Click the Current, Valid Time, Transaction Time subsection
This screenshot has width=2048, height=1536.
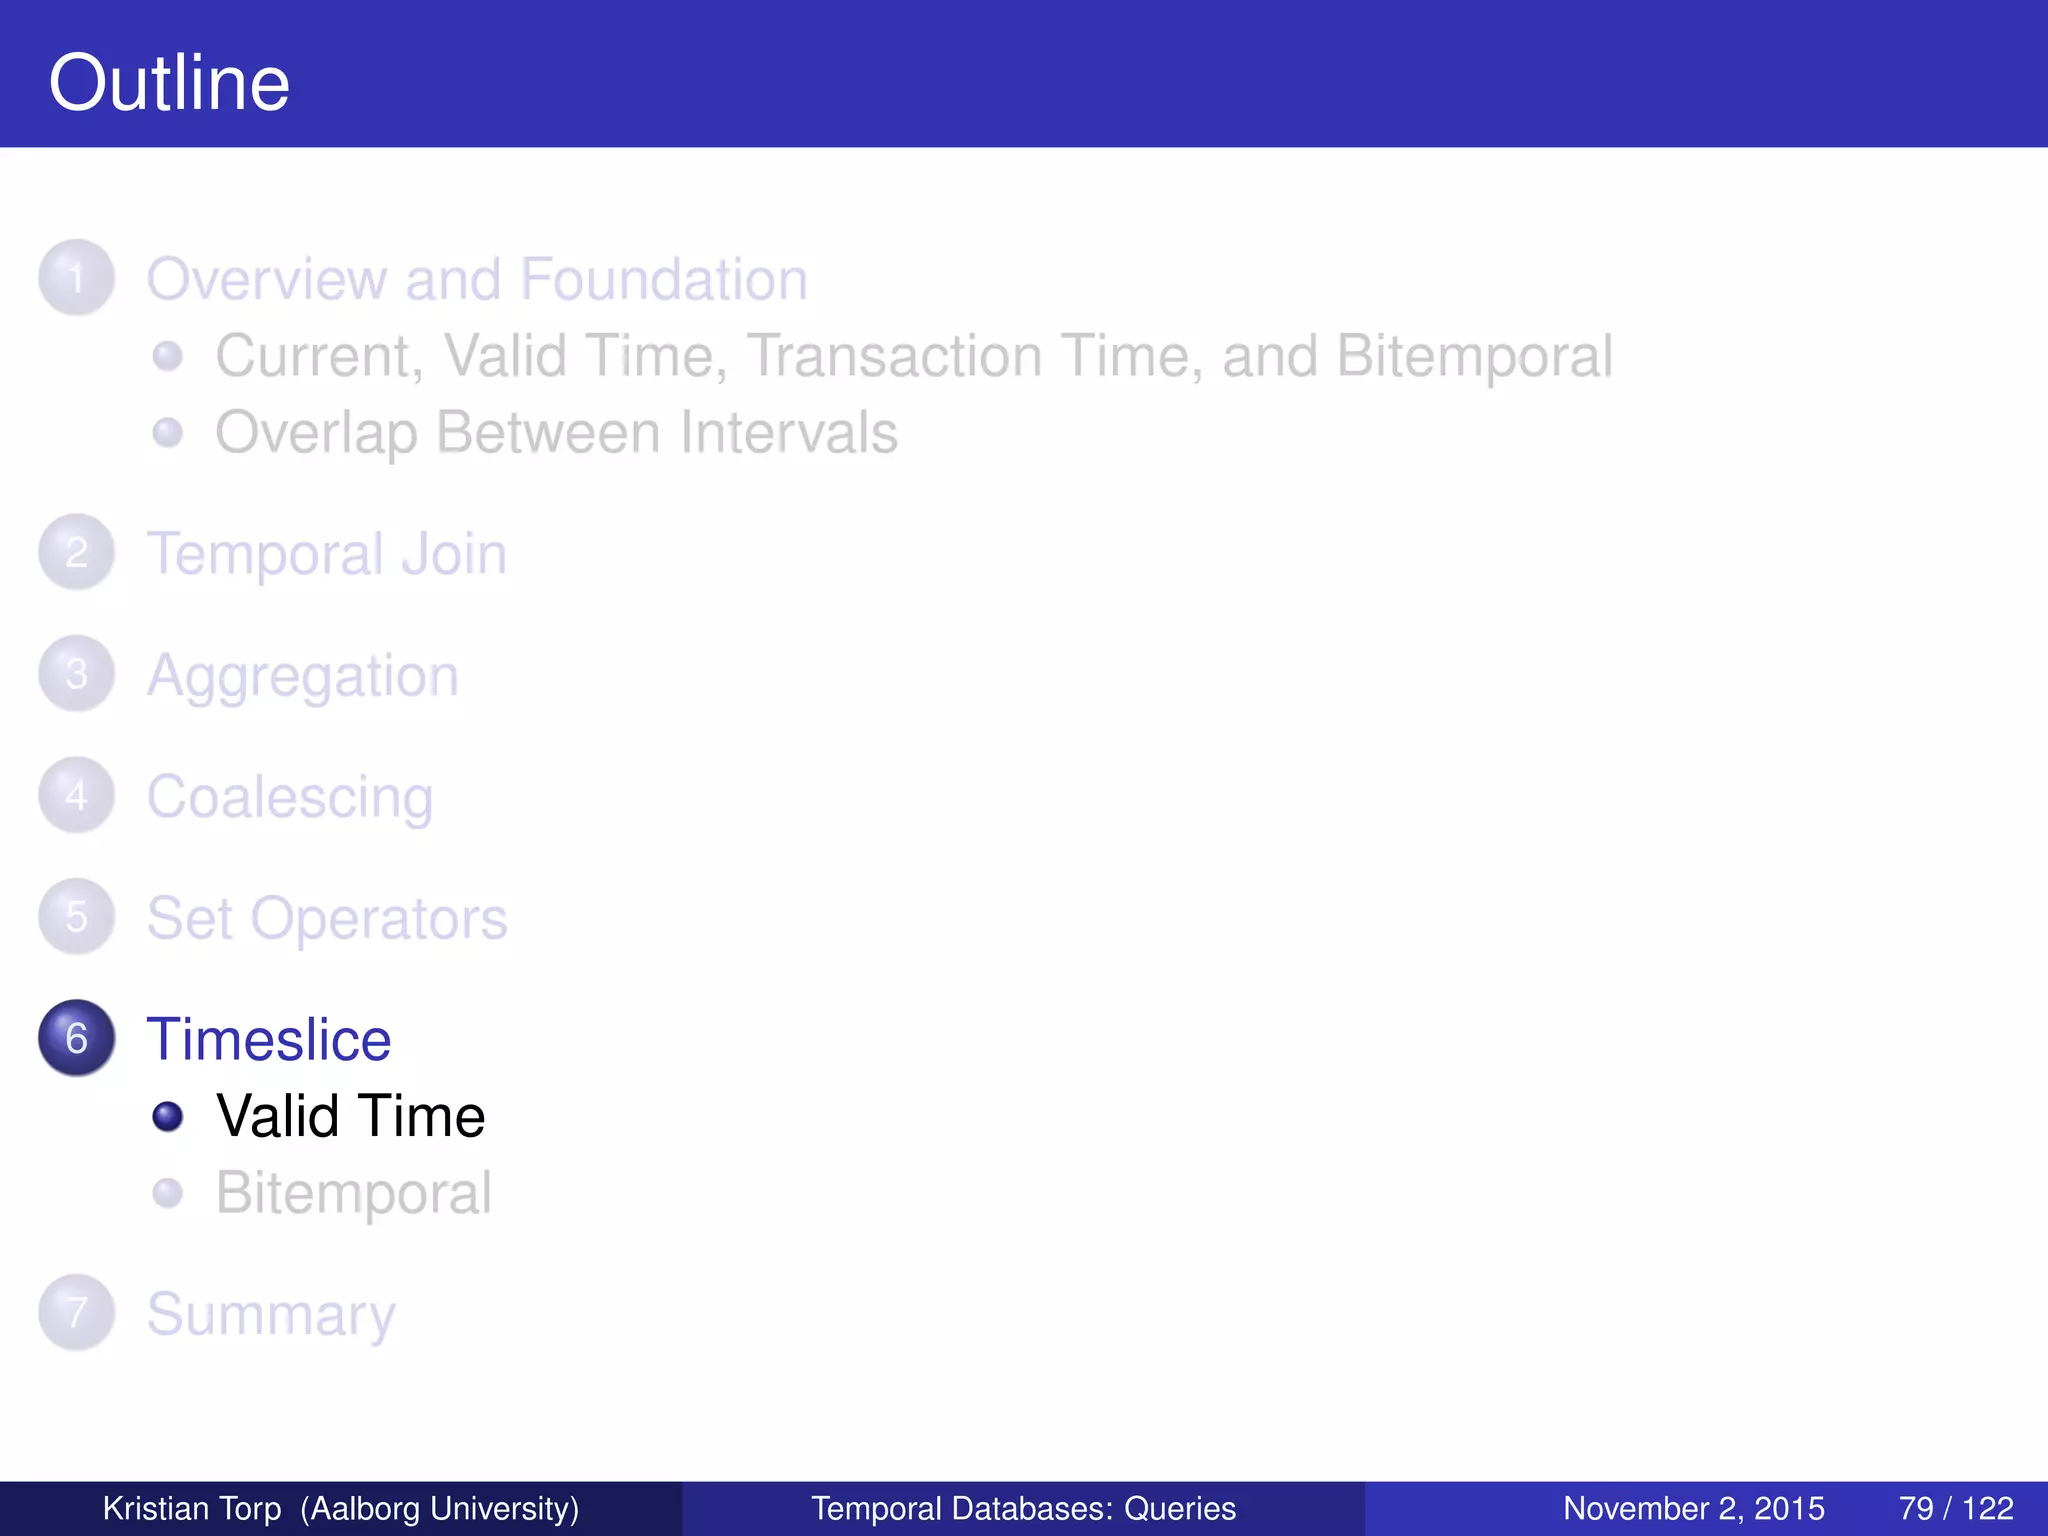tap(913, 356)
